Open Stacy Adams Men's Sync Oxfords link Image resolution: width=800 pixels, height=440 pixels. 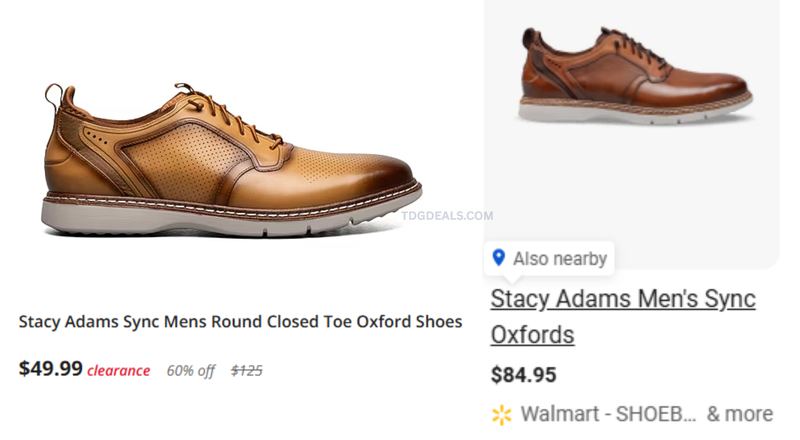622,316
